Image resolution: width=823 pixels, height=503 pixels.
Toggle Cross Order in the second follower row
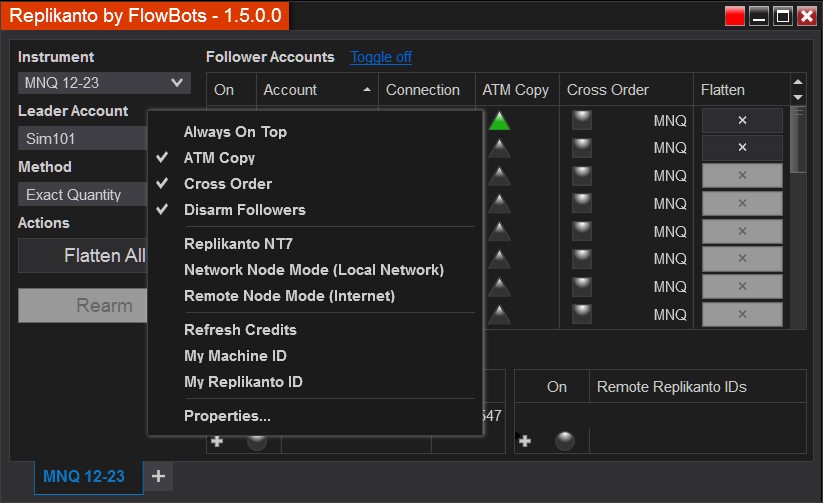tap(582, 148)
